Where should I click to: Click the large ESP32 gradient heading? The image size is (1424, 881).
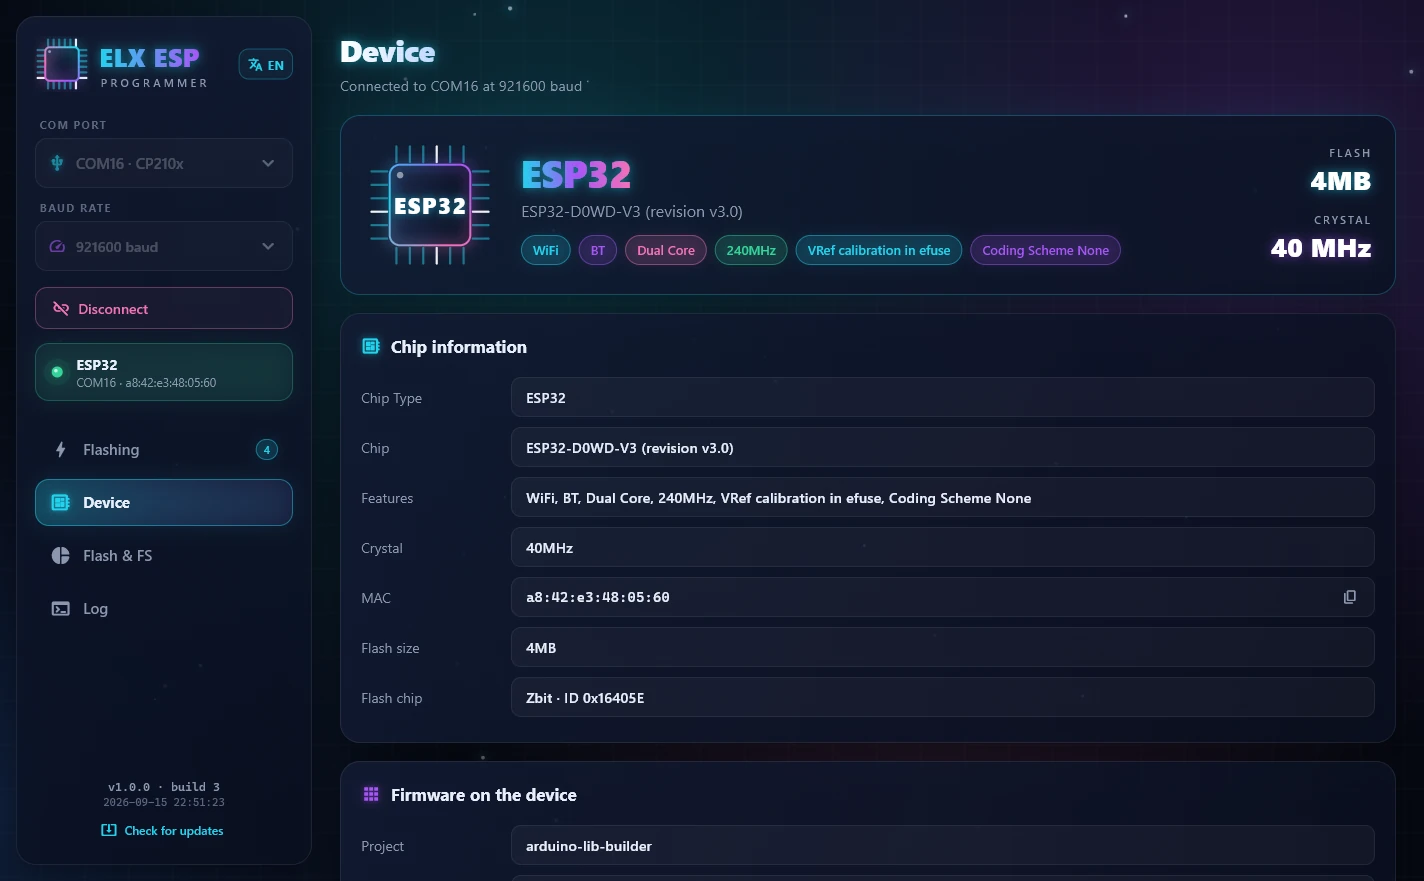(576, 175)
